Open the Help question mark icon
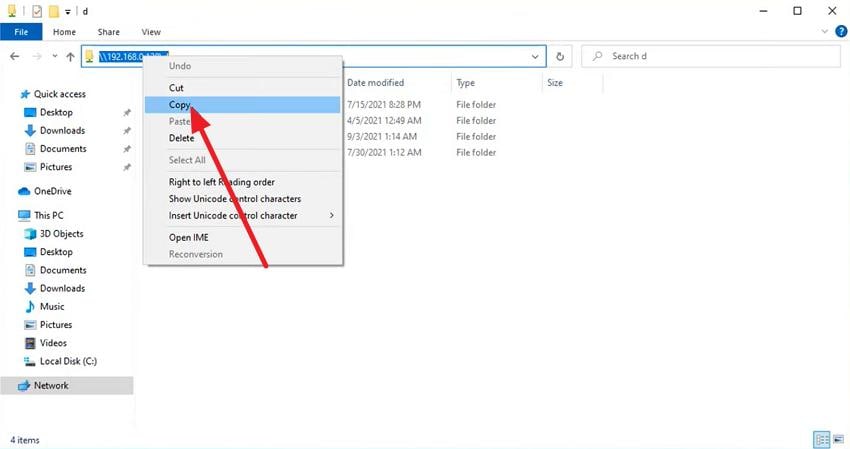 click(x=841, y=31)
